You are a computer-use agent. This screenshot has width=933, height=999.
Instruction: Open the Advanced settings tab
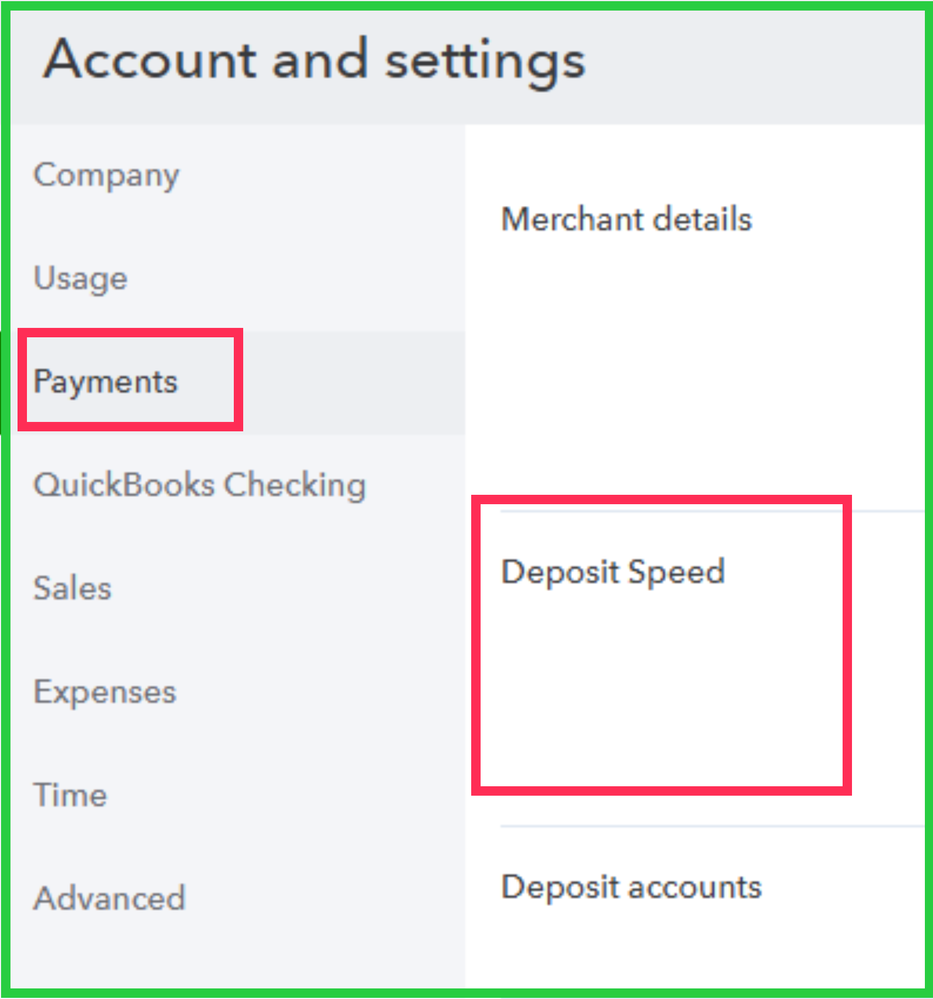(109, 898)
